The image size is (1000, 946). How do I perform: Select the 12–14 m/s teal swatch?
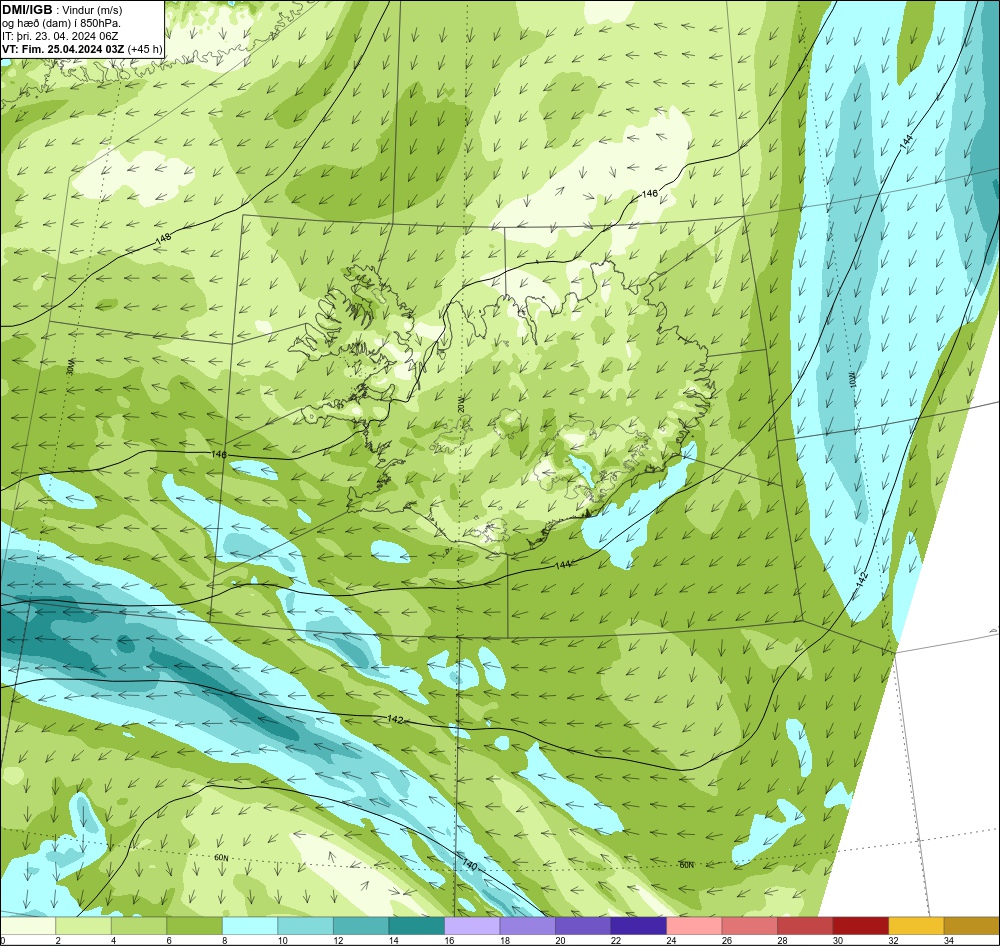[361, 925]
